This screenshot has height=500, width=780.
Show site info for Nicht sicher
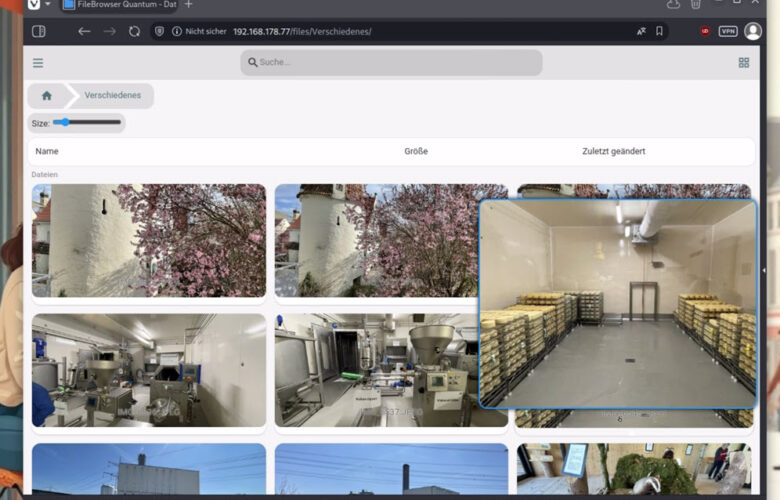tap(199, 31)
